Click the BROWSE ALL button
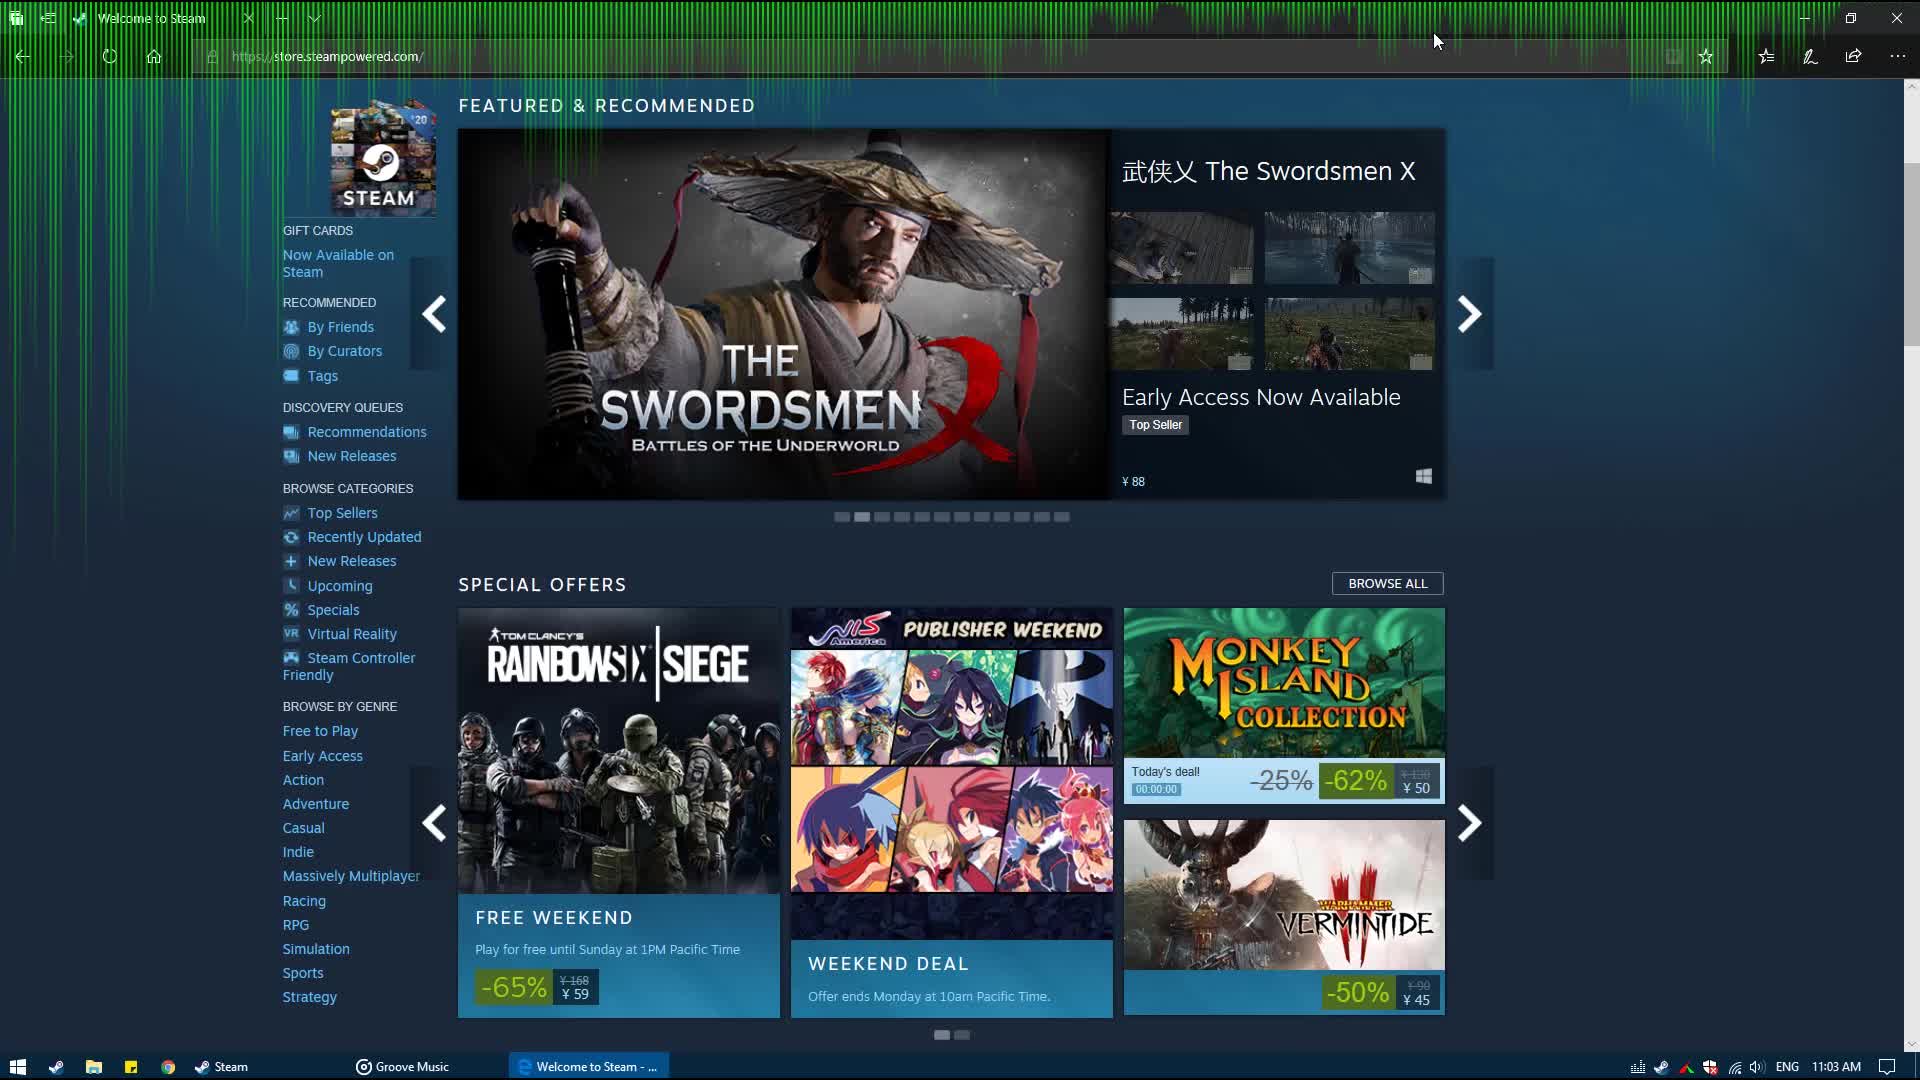 point(1387,583)
